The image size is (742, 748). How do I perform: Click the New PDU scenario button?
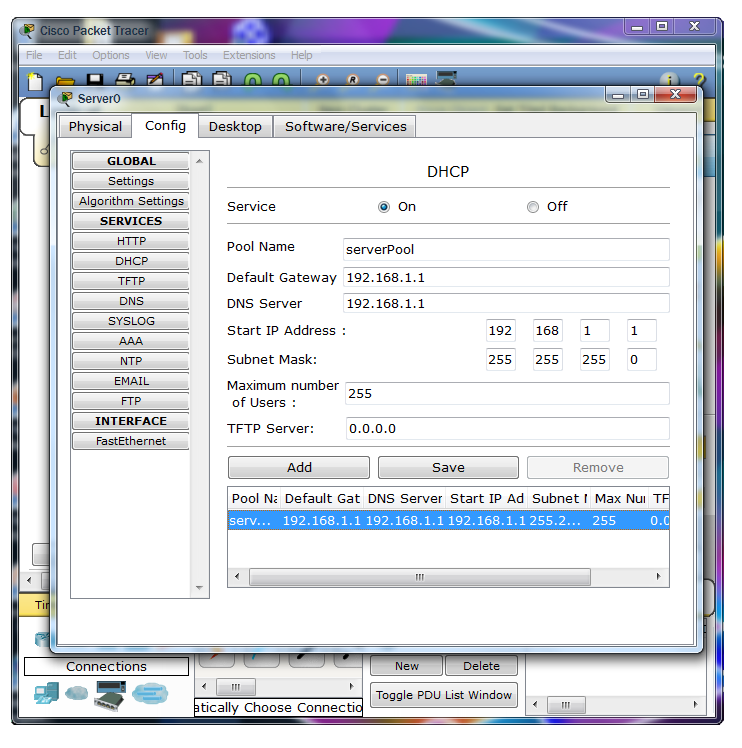(407, 666)
